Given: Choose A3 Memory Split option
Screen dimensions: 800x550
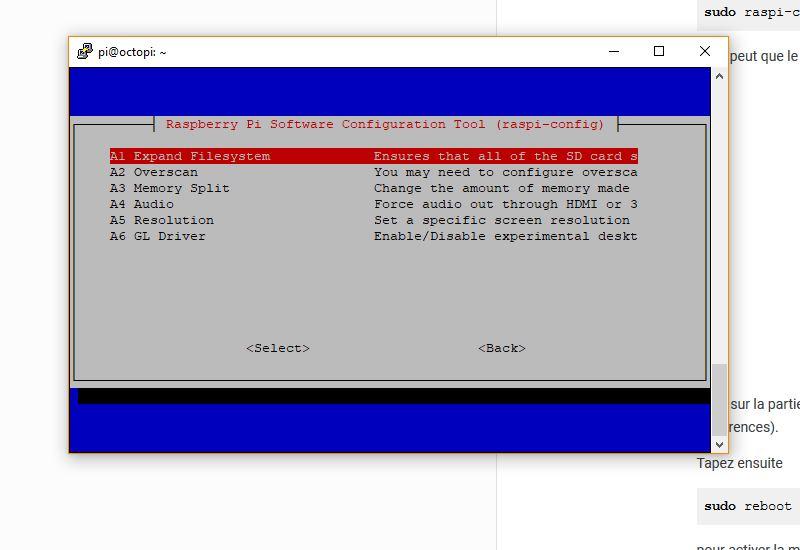Looking at the screenshot, I should [373, 188].
